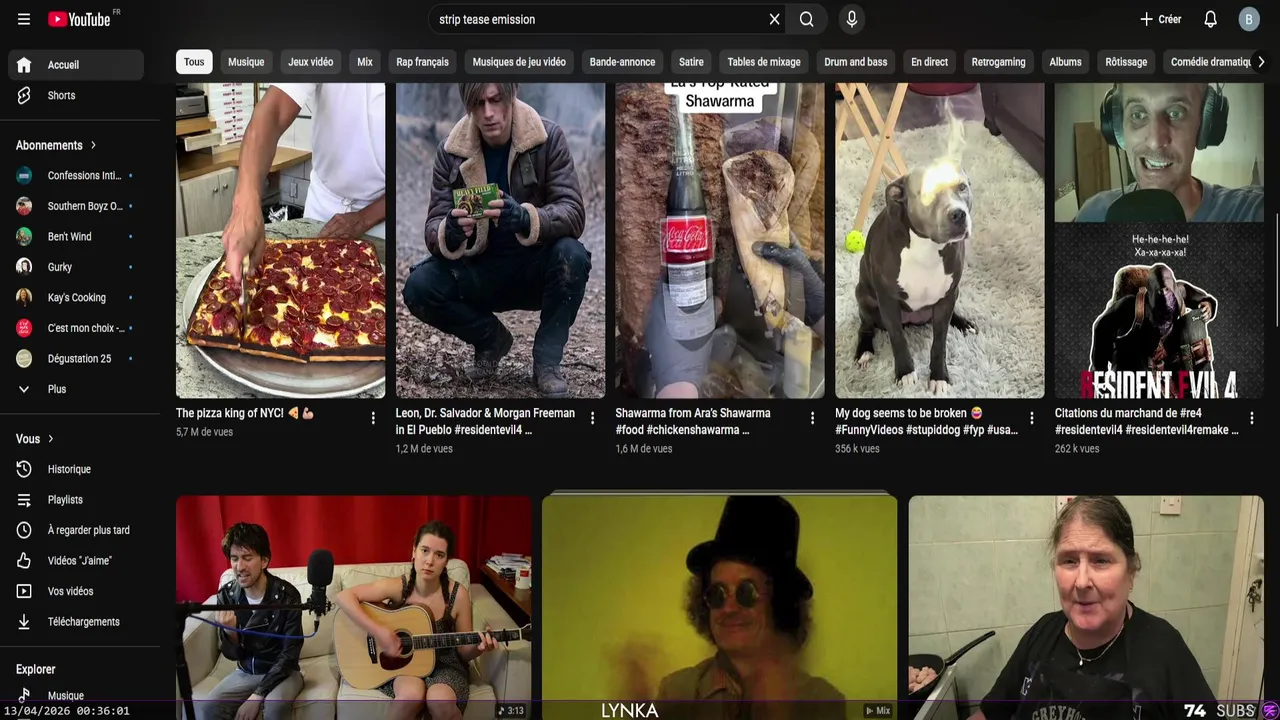Select the Mix chip

point(365,62)
